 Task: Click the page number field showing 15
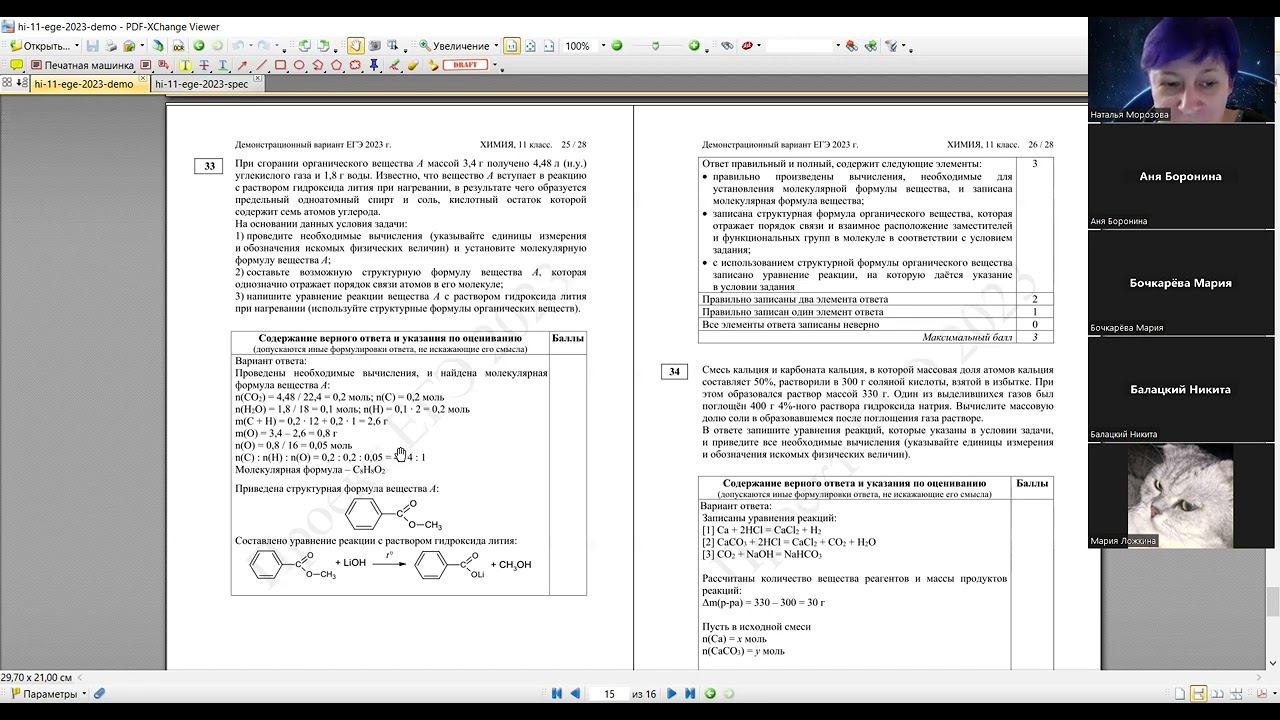point(608,694)
